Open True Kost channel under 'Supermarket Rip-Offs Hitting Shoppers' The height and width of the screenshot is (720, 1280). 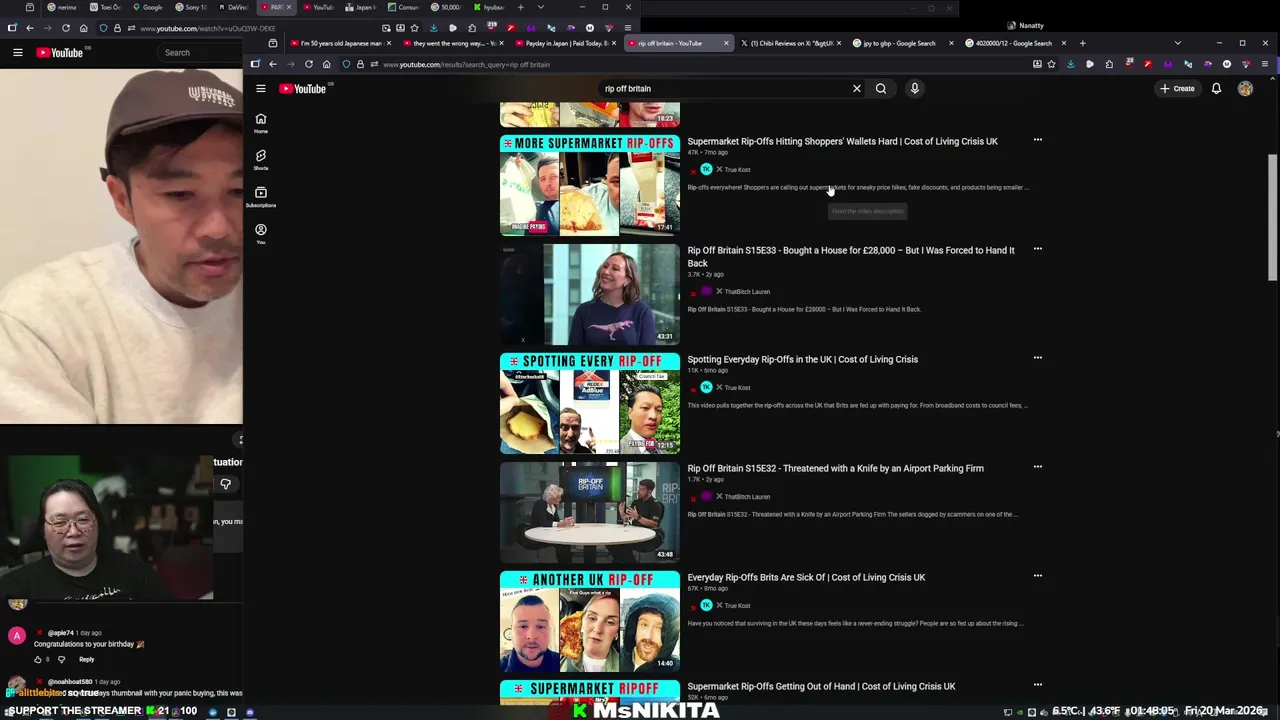(x=737, y=170)
